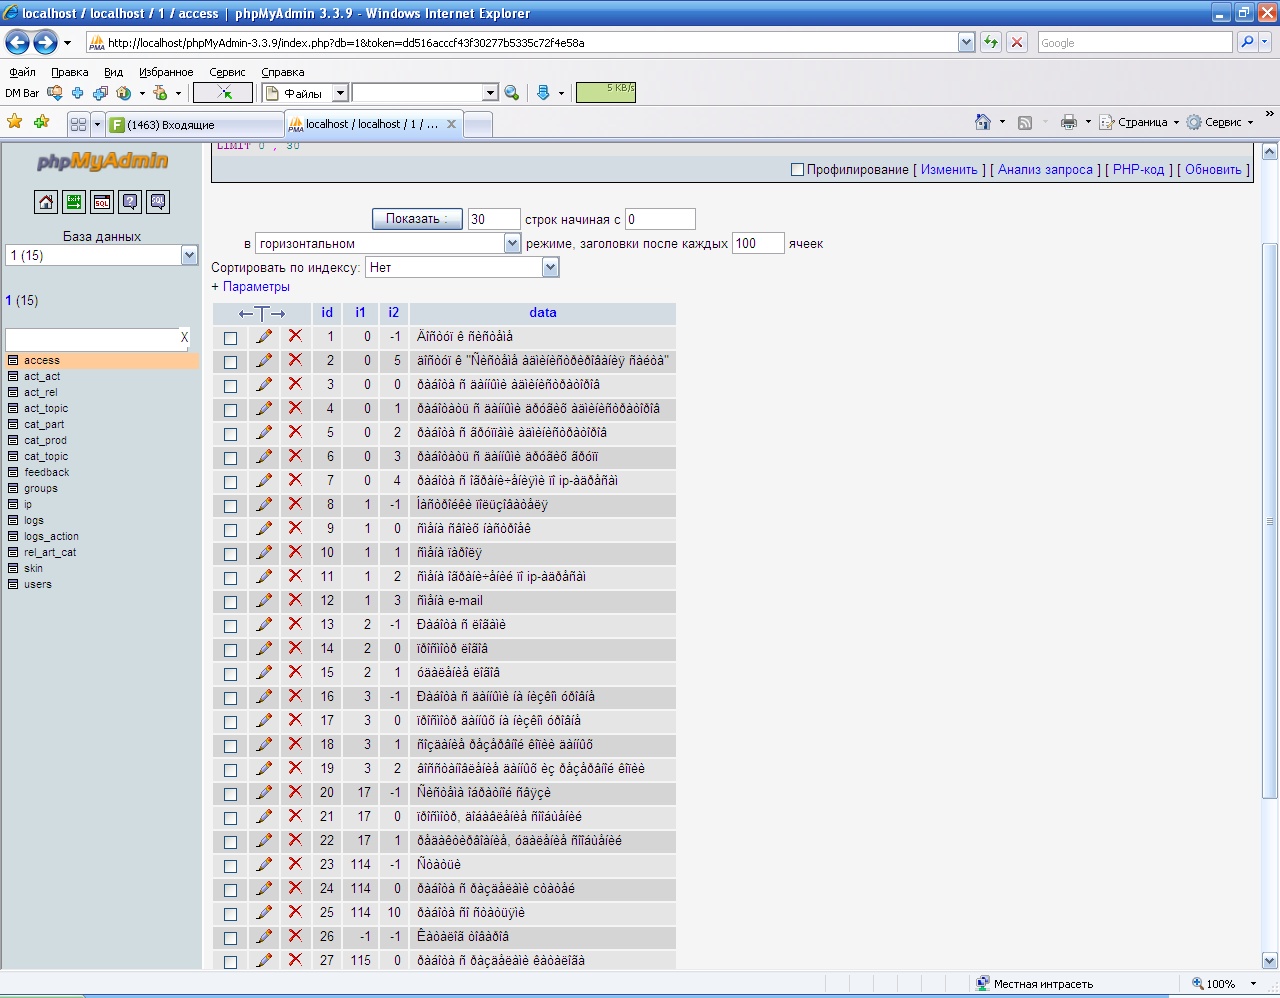The width and height of the screenshot is (1280, 998).
Task: Check the row with id 1
Action: (x=231, y=338)
